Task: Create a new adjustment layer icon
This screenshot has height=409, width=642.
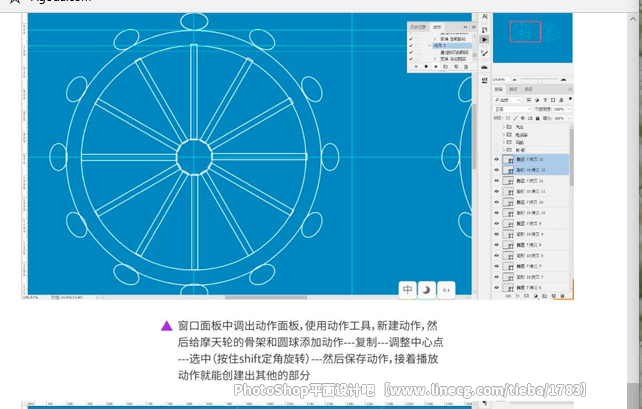Action: [x=536, y=296]
